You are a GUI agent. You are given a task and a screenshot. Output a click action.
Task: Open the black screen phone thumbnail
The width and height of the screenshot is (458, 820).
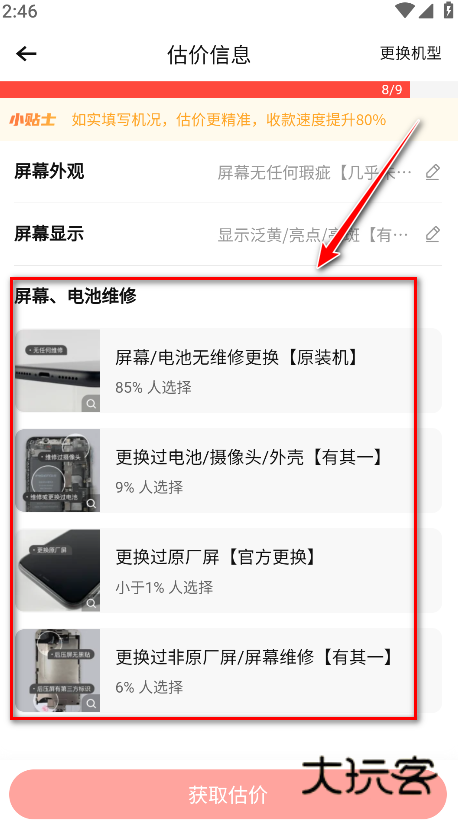click(58, 571)
